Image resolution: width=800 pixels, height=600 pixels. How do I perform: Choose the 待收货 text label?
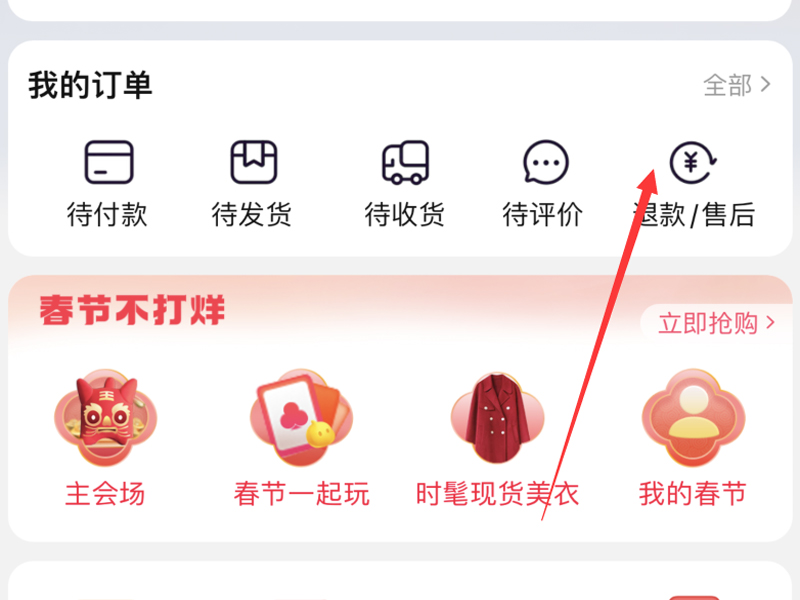[x=405, y=214]
